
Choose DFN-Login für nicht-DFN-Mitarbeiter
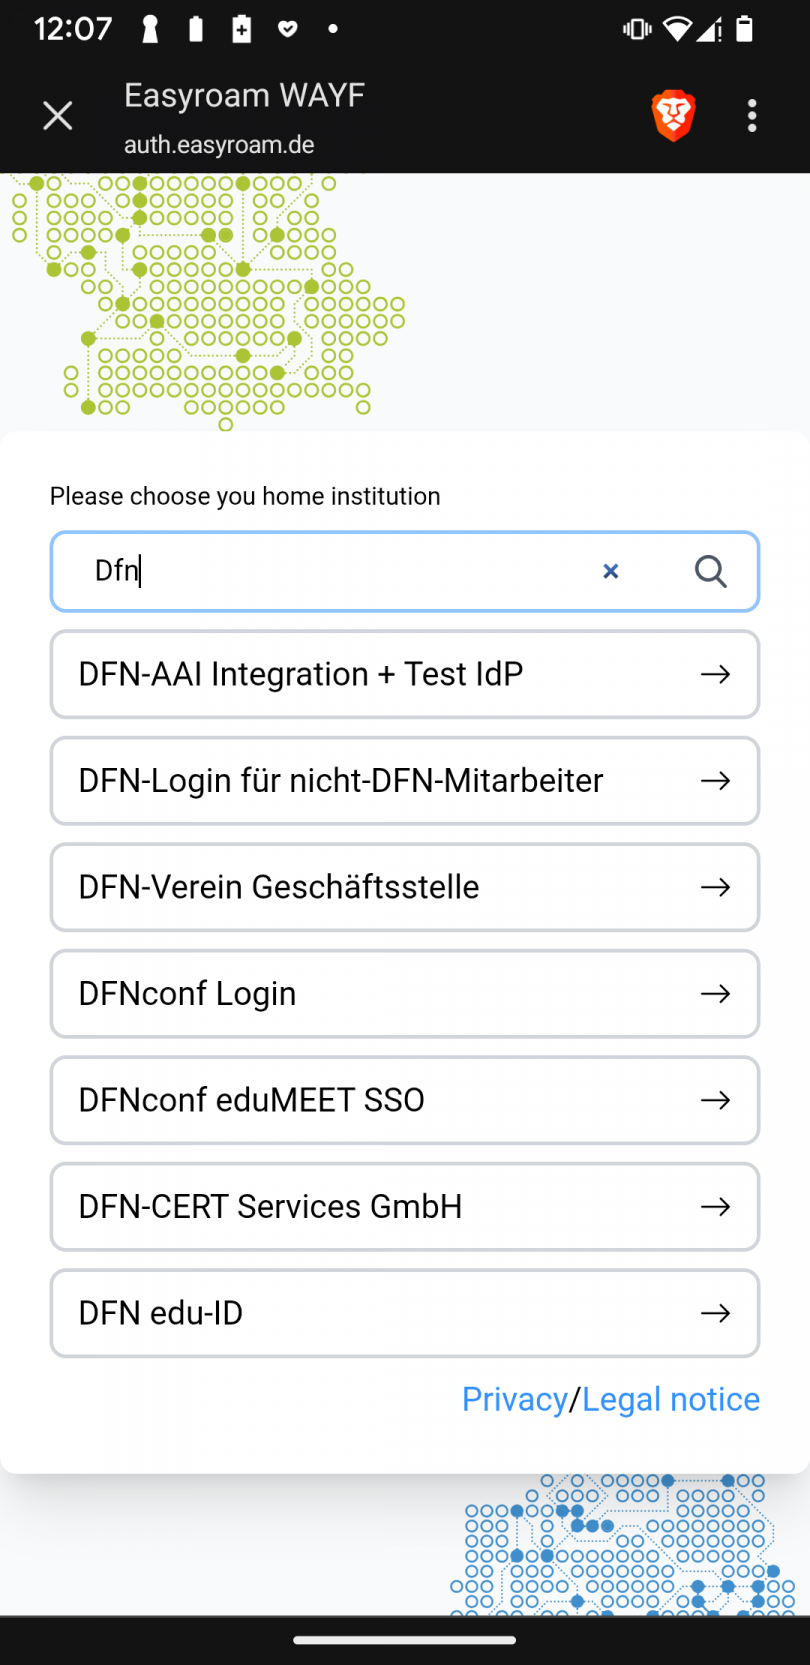click(x=340, y=781)
